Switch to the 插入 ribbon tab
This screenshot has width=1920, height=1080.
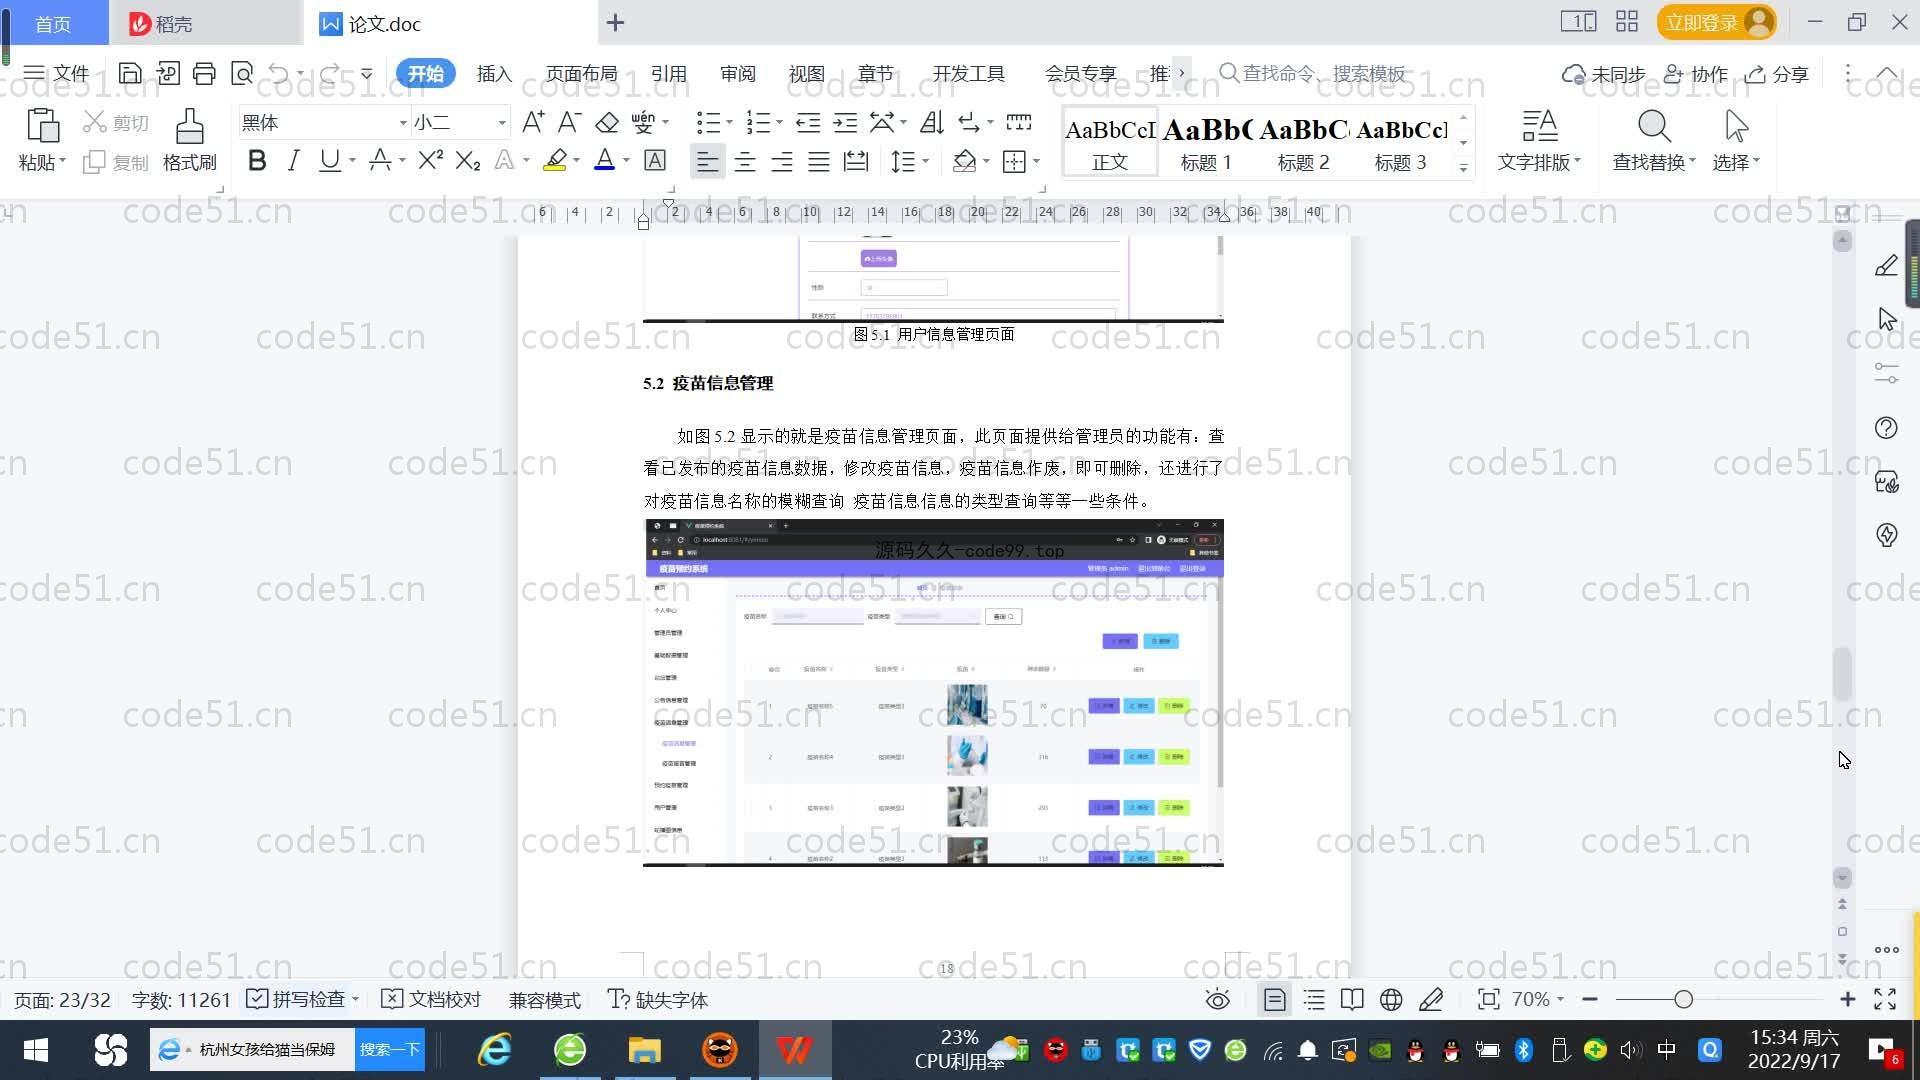click(494, 74)
